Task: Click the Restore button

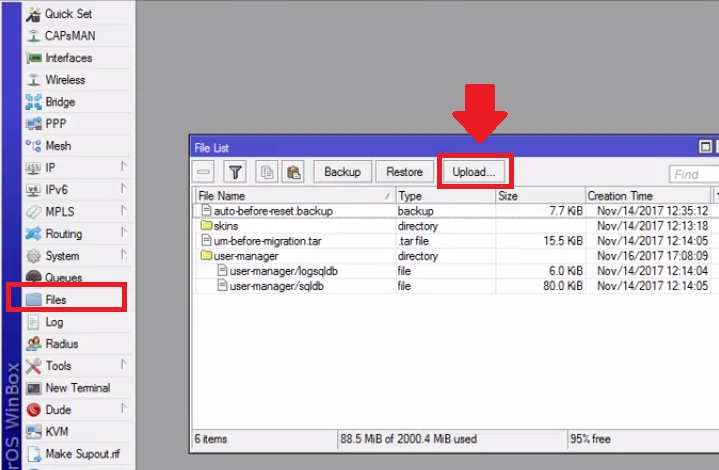Action: coord(405,172)
